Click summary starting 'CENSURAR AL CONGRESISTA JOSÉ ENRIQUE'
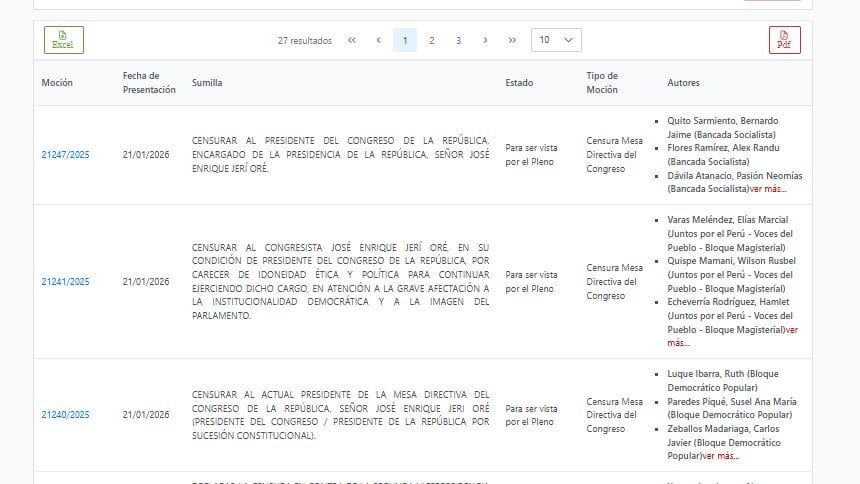The width and height of the screenshot is (860, 484). [x=340, y=282]
